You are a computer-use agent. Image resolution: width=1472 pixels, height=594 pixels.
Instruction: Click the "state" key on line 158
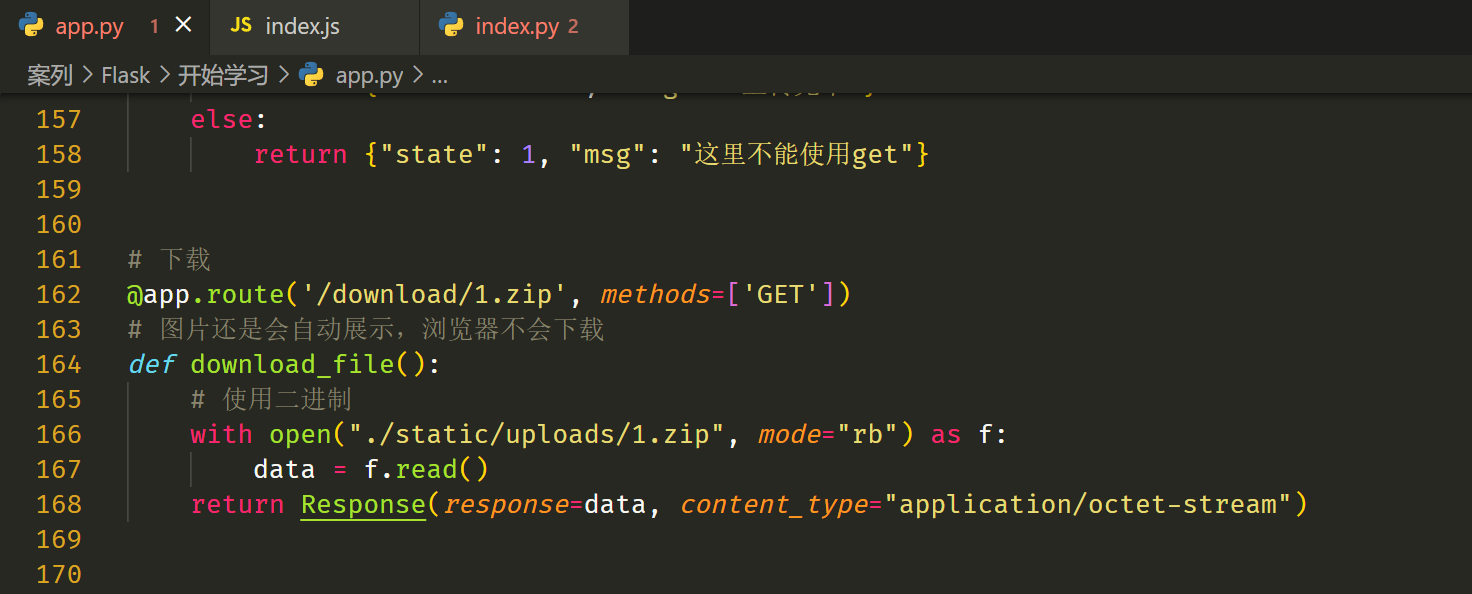[x=434, y=155]
